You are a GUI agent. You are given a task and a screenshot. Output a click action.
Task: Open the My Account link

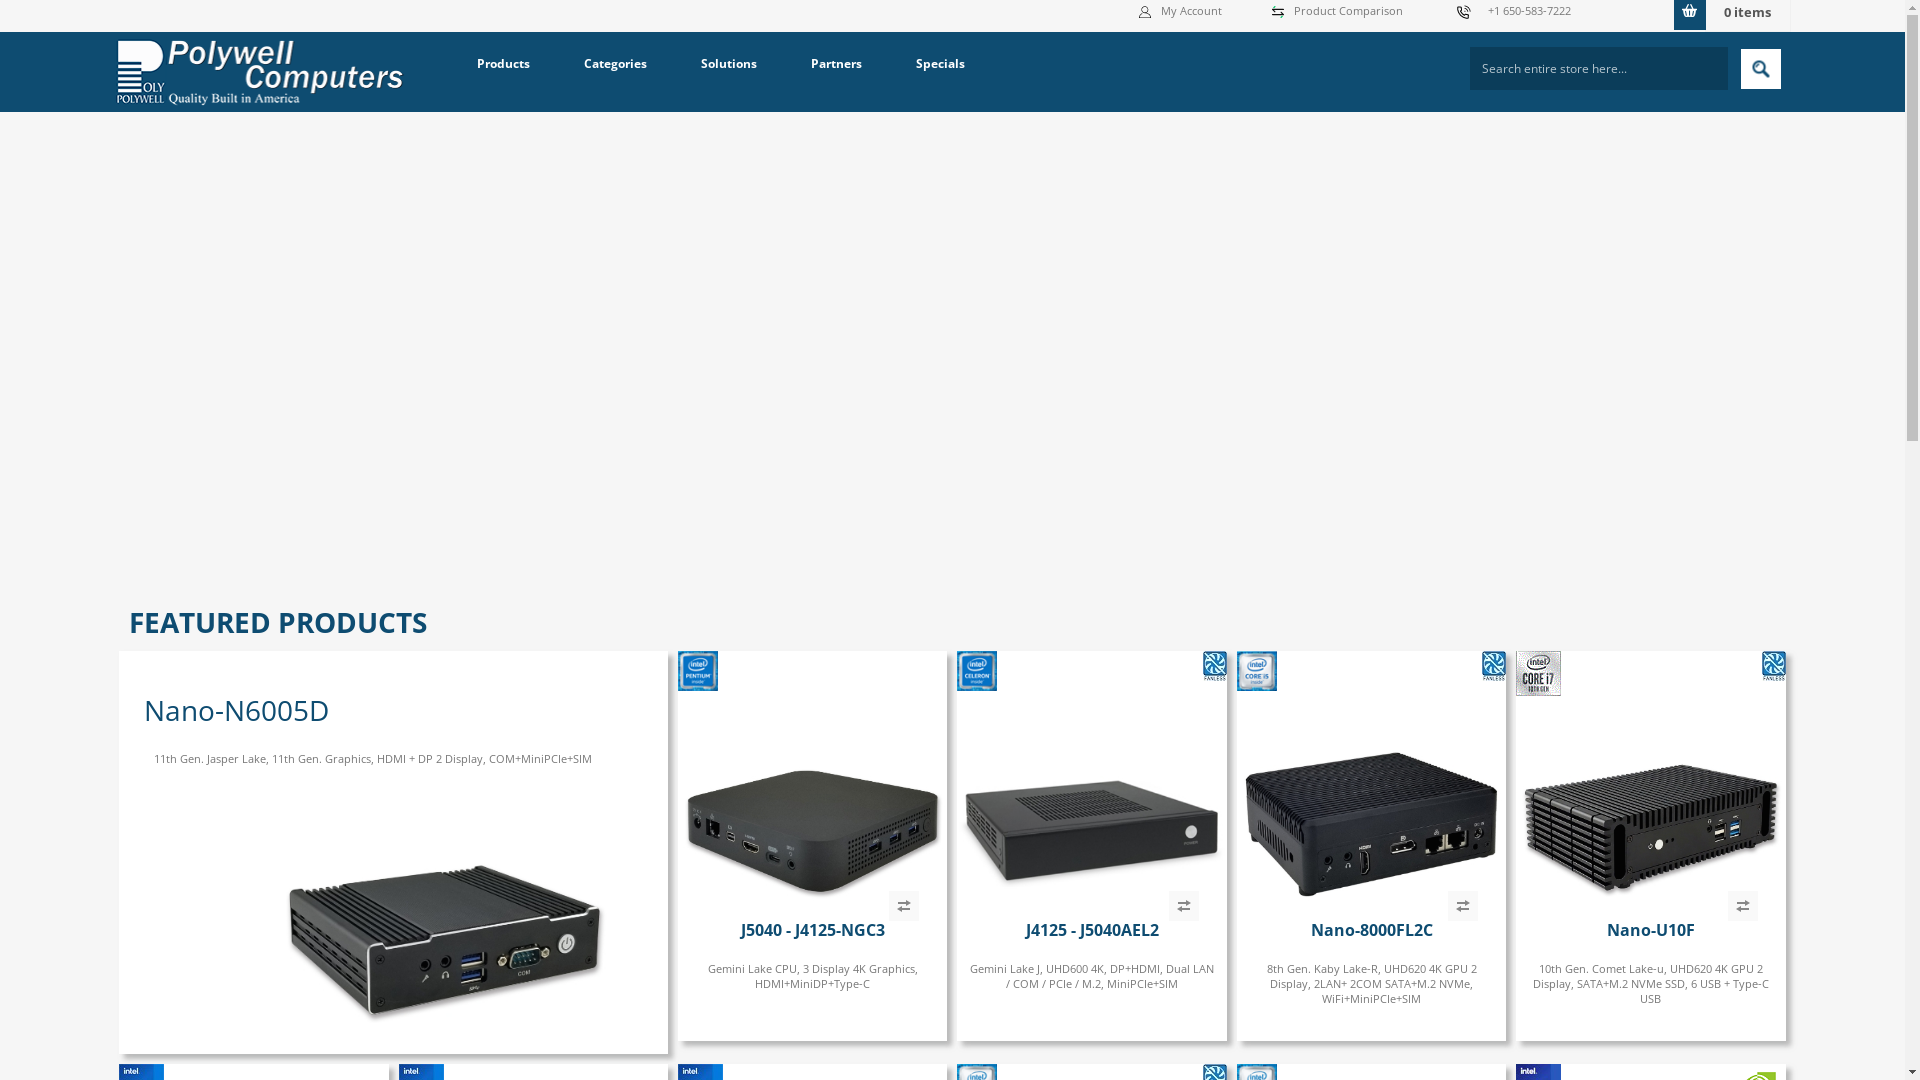[x=1190, y=11]
